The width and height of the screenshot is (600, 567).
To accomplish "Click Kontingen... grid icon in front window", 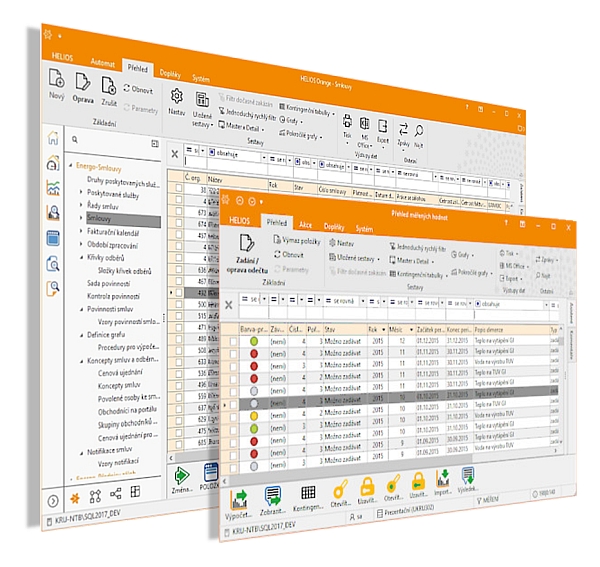I will [x=308, y=493].
